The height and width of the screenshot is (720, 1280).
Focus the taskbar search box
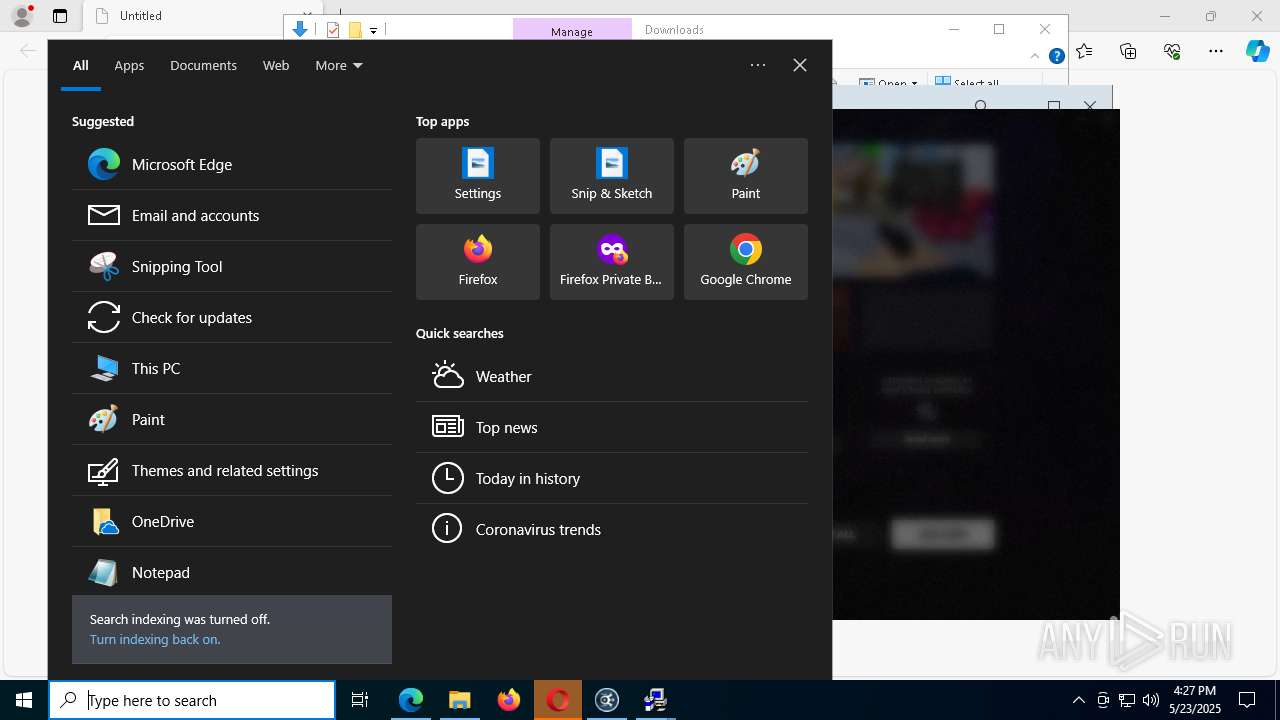coord(192,700)
